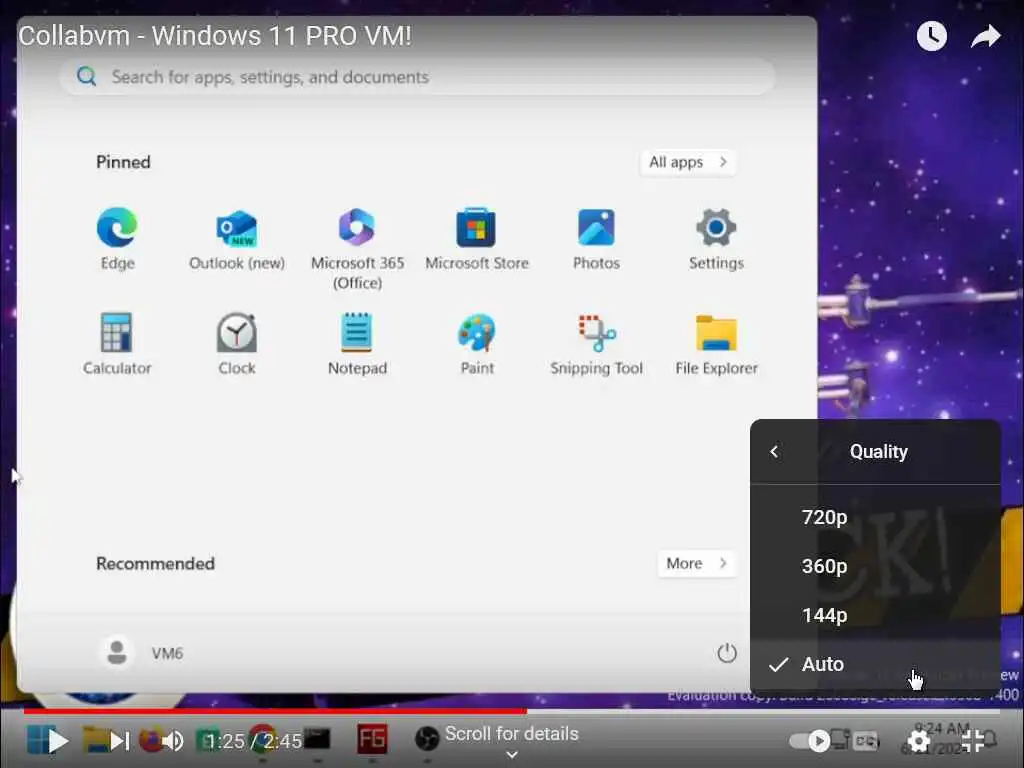Click the Start menu search box

point(418,76)
